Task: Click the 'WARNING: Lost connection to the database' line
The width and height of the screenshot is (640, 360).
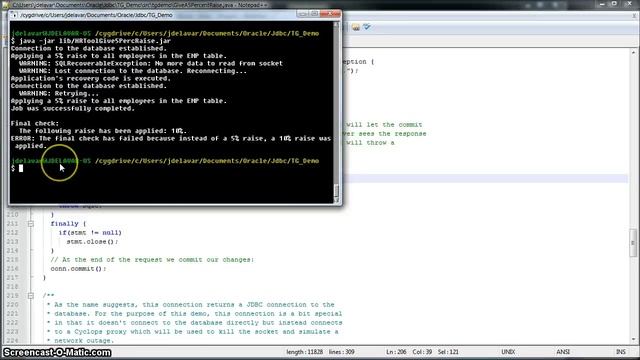Action: (x=133, y=71)
